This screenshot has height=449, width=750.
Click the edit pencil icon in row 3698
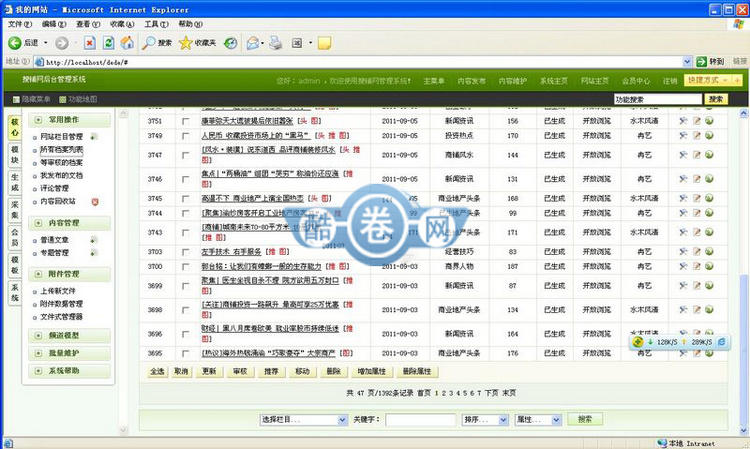click(696, 310)
